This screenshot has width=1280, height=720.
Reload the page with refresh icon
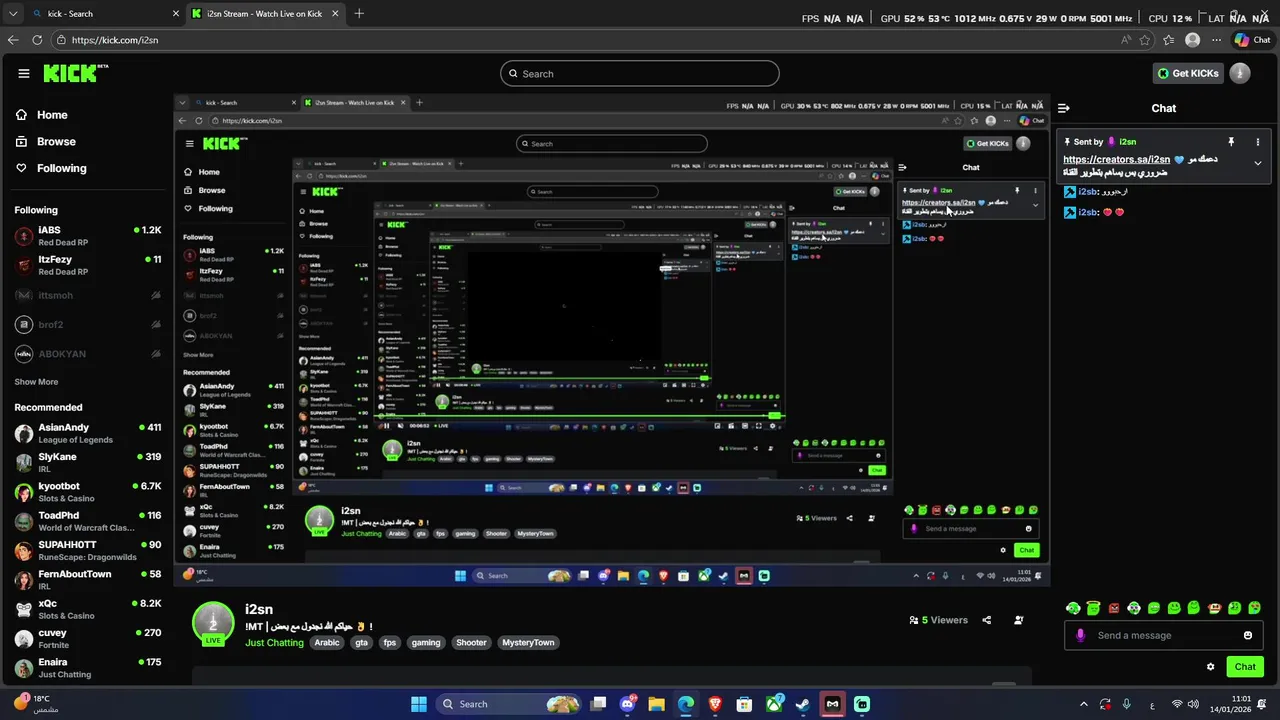coord(37,40)
